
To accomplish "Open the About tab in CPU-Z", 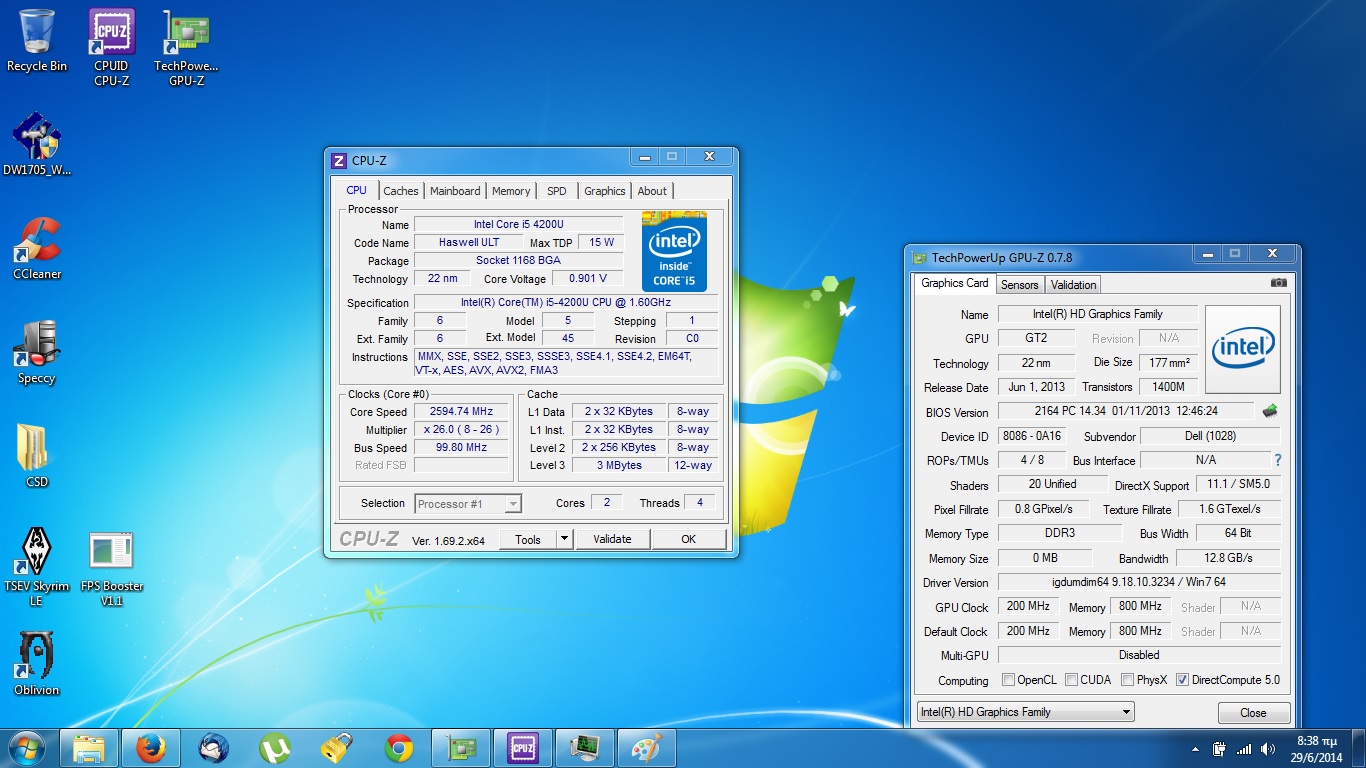I will (x=652, y=191).
